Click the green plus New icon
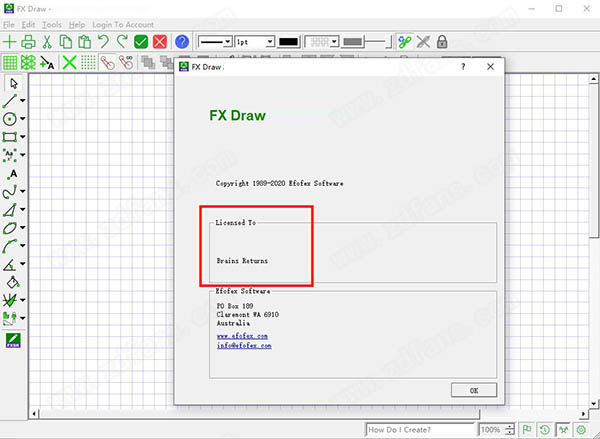The image size is (600, 439). 10,42
